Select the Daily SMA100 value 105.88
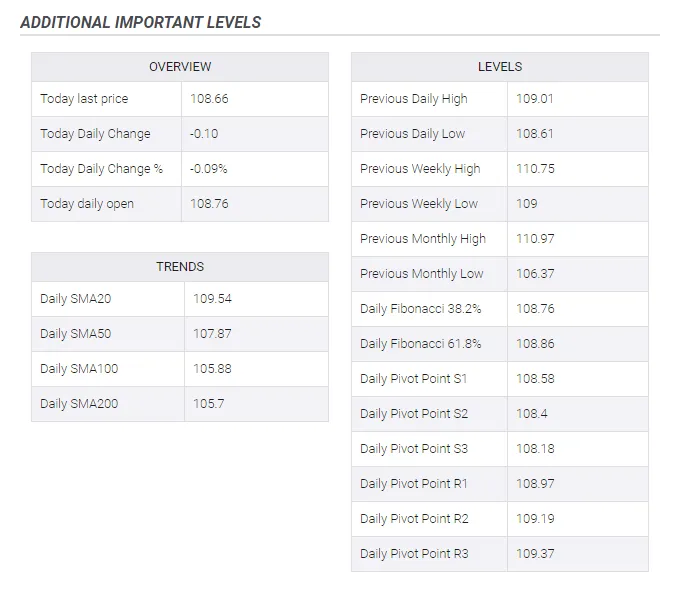 [x=212, y=369]
